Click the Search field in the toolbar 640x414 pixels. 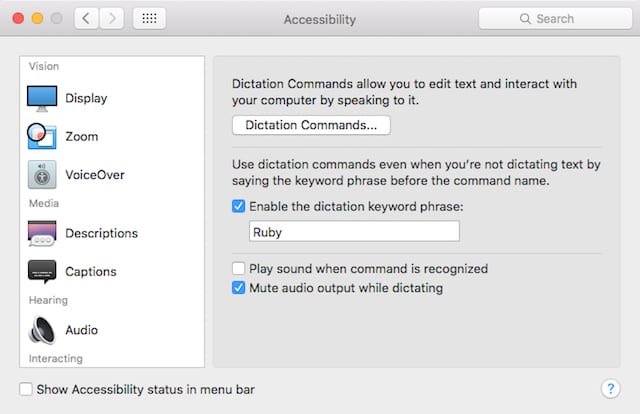[x=555, y=19]
